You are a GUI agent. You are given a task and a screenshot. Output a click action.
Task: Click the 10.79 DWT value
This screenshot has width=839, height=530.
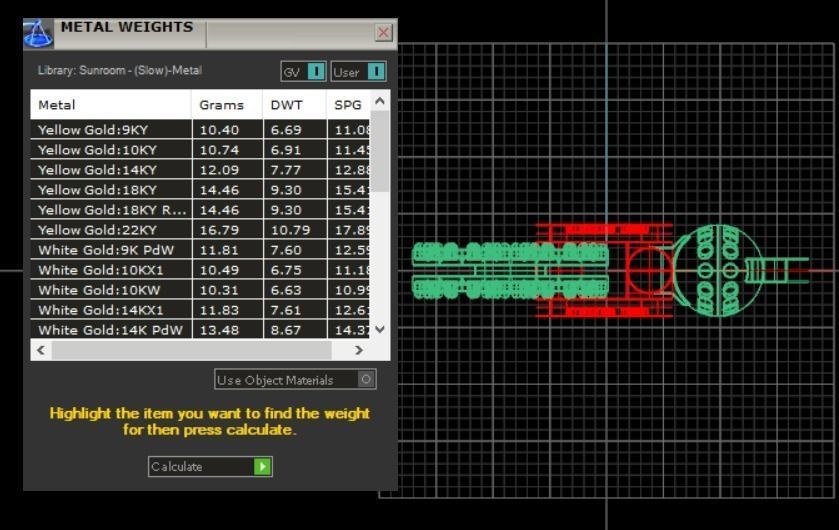(x=291, y=230)
